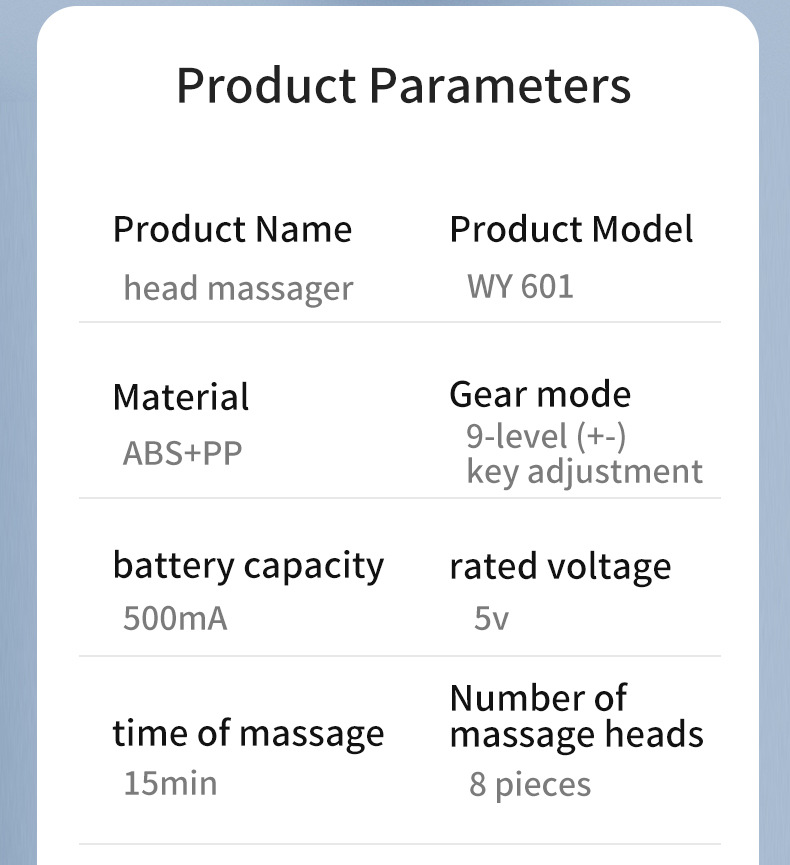Click the divider line beneath battery capacity row

[x=399, y=656]
